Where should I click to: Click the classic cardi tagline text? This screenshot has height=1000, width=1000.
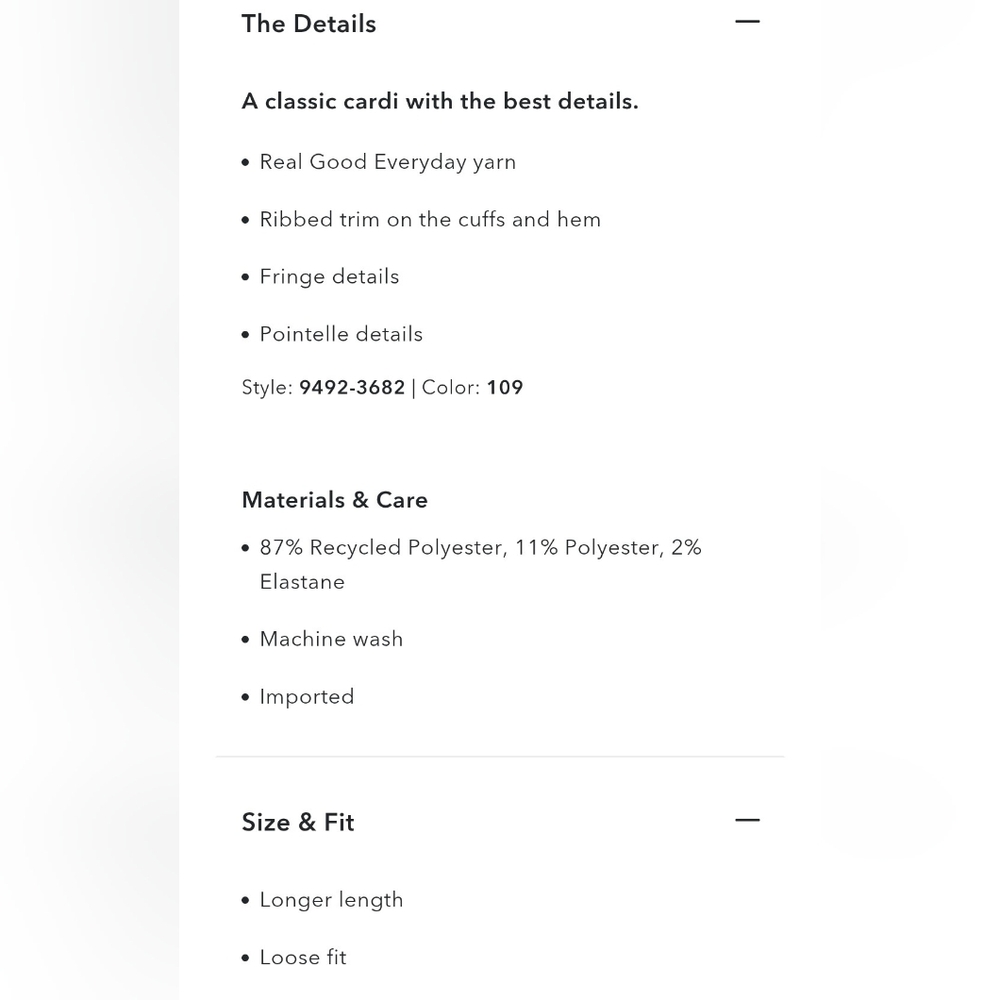[440, 101]
